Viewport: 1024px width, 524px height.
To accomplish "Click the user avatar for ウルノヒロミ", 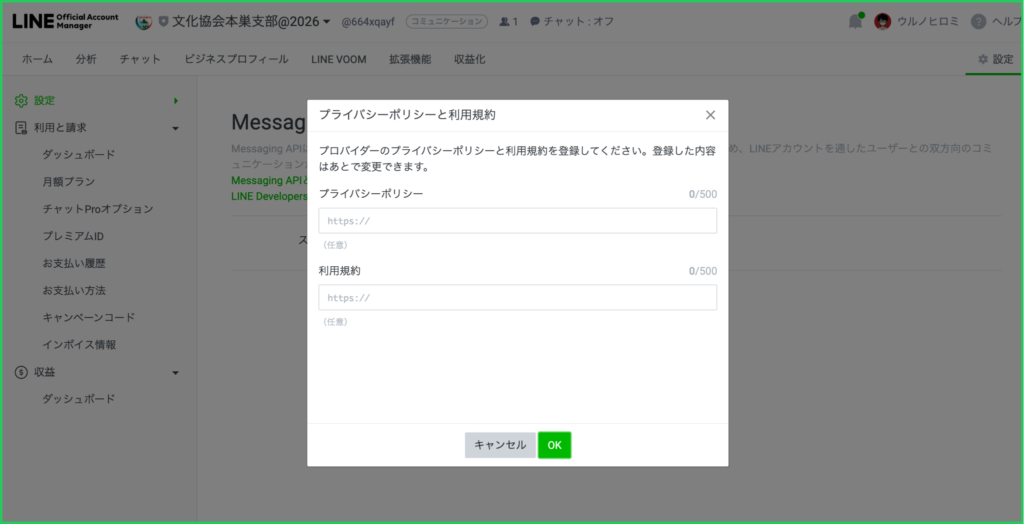I will 882,22.
